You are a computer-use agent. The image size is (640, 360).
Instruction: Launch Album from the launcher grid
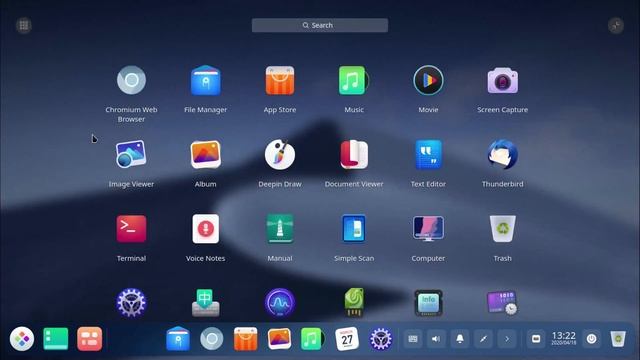pos(206,154)
